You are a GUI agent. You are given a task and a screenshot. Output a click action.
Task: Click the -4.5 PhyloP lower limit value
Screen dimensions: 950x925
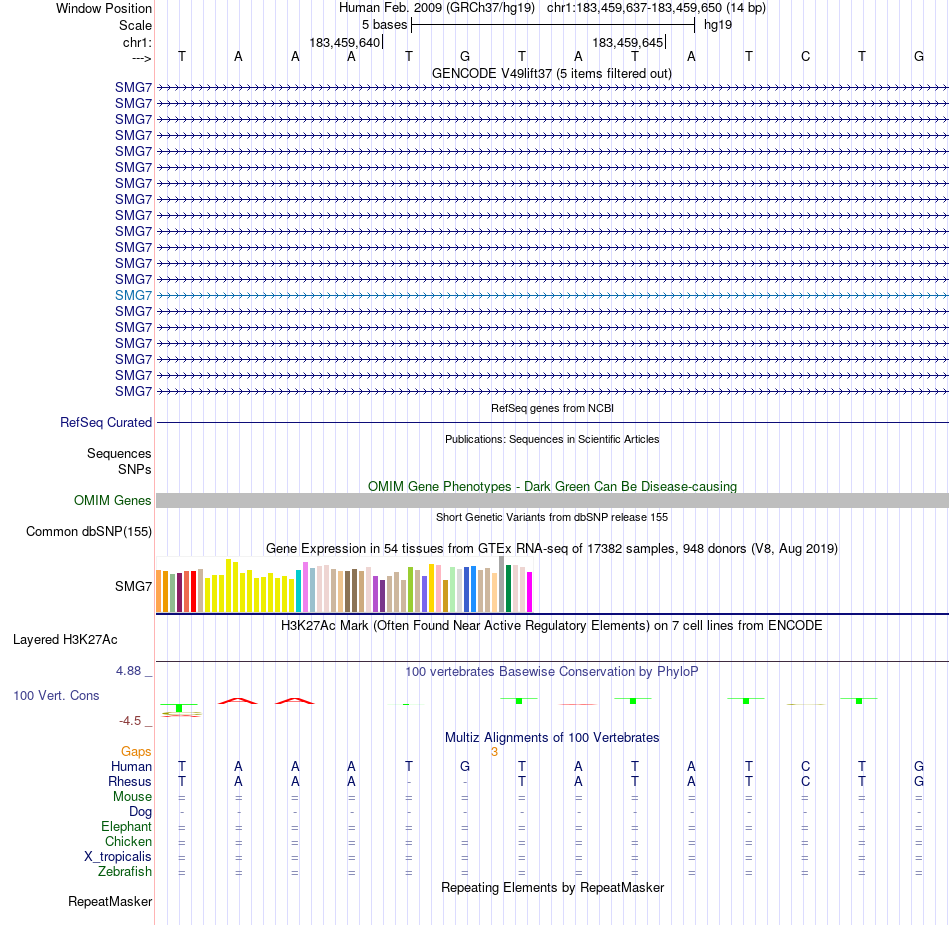(x=130, y=720)
